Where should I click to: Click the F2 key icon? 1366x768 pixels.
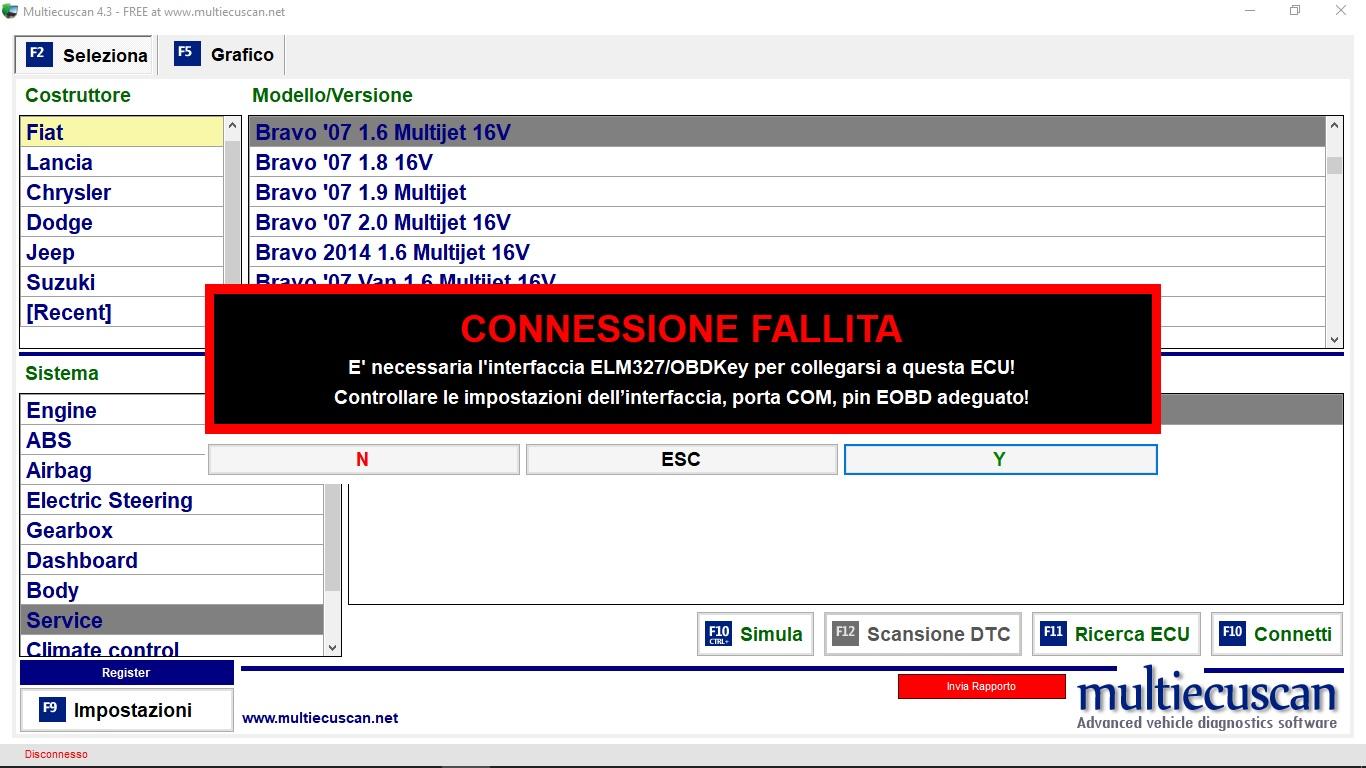(x=39, y=54)
